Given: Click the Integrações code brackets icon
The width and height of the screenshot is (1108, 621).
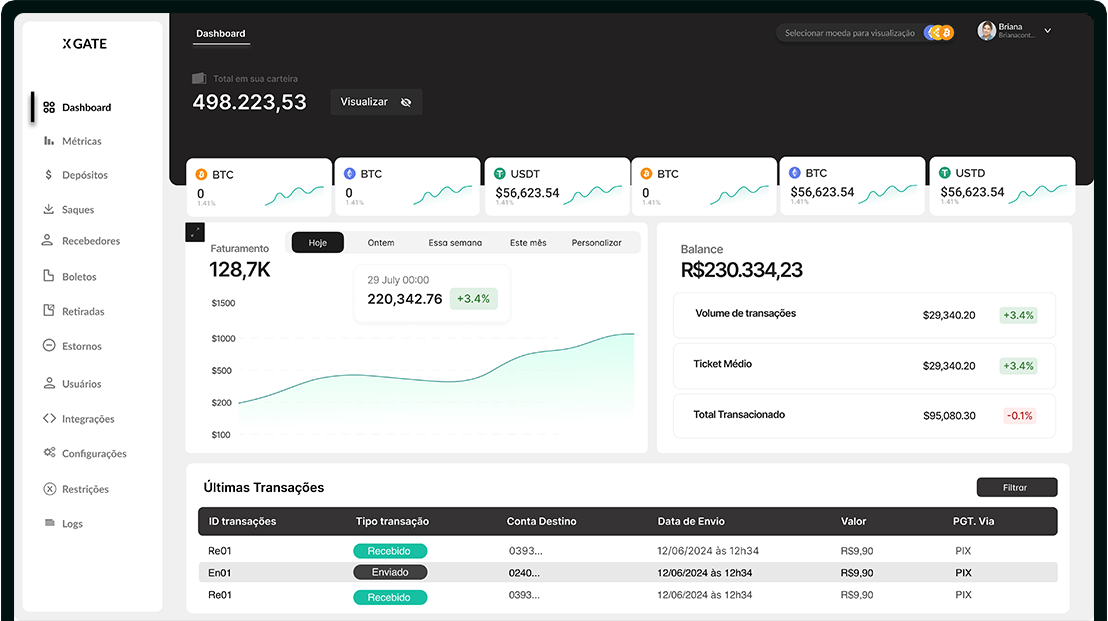Looking at the screenshot, I should pos(48,419).
